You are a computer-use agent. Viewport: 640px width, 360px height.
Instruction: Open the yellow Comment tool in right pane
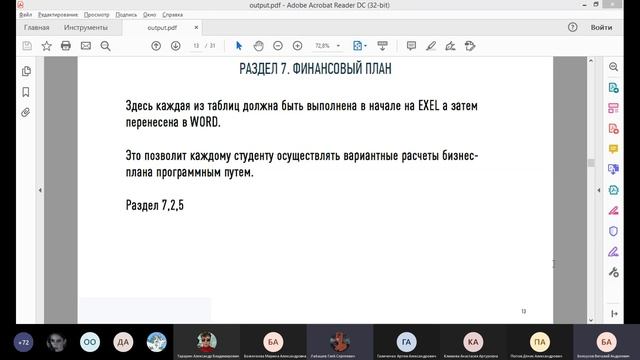613,149
